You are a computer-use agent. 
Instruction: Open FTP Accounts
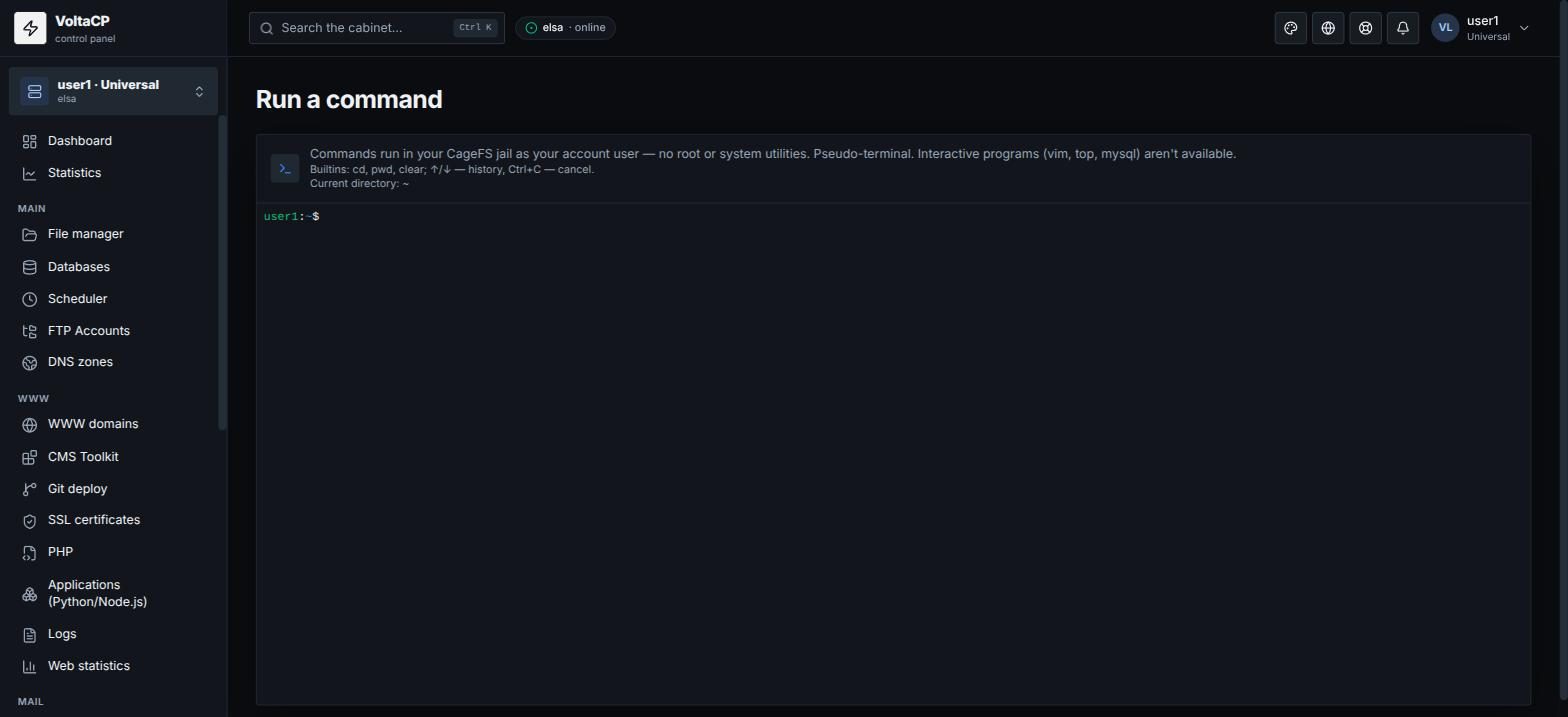pyautogui.click(x=113, y=331)
